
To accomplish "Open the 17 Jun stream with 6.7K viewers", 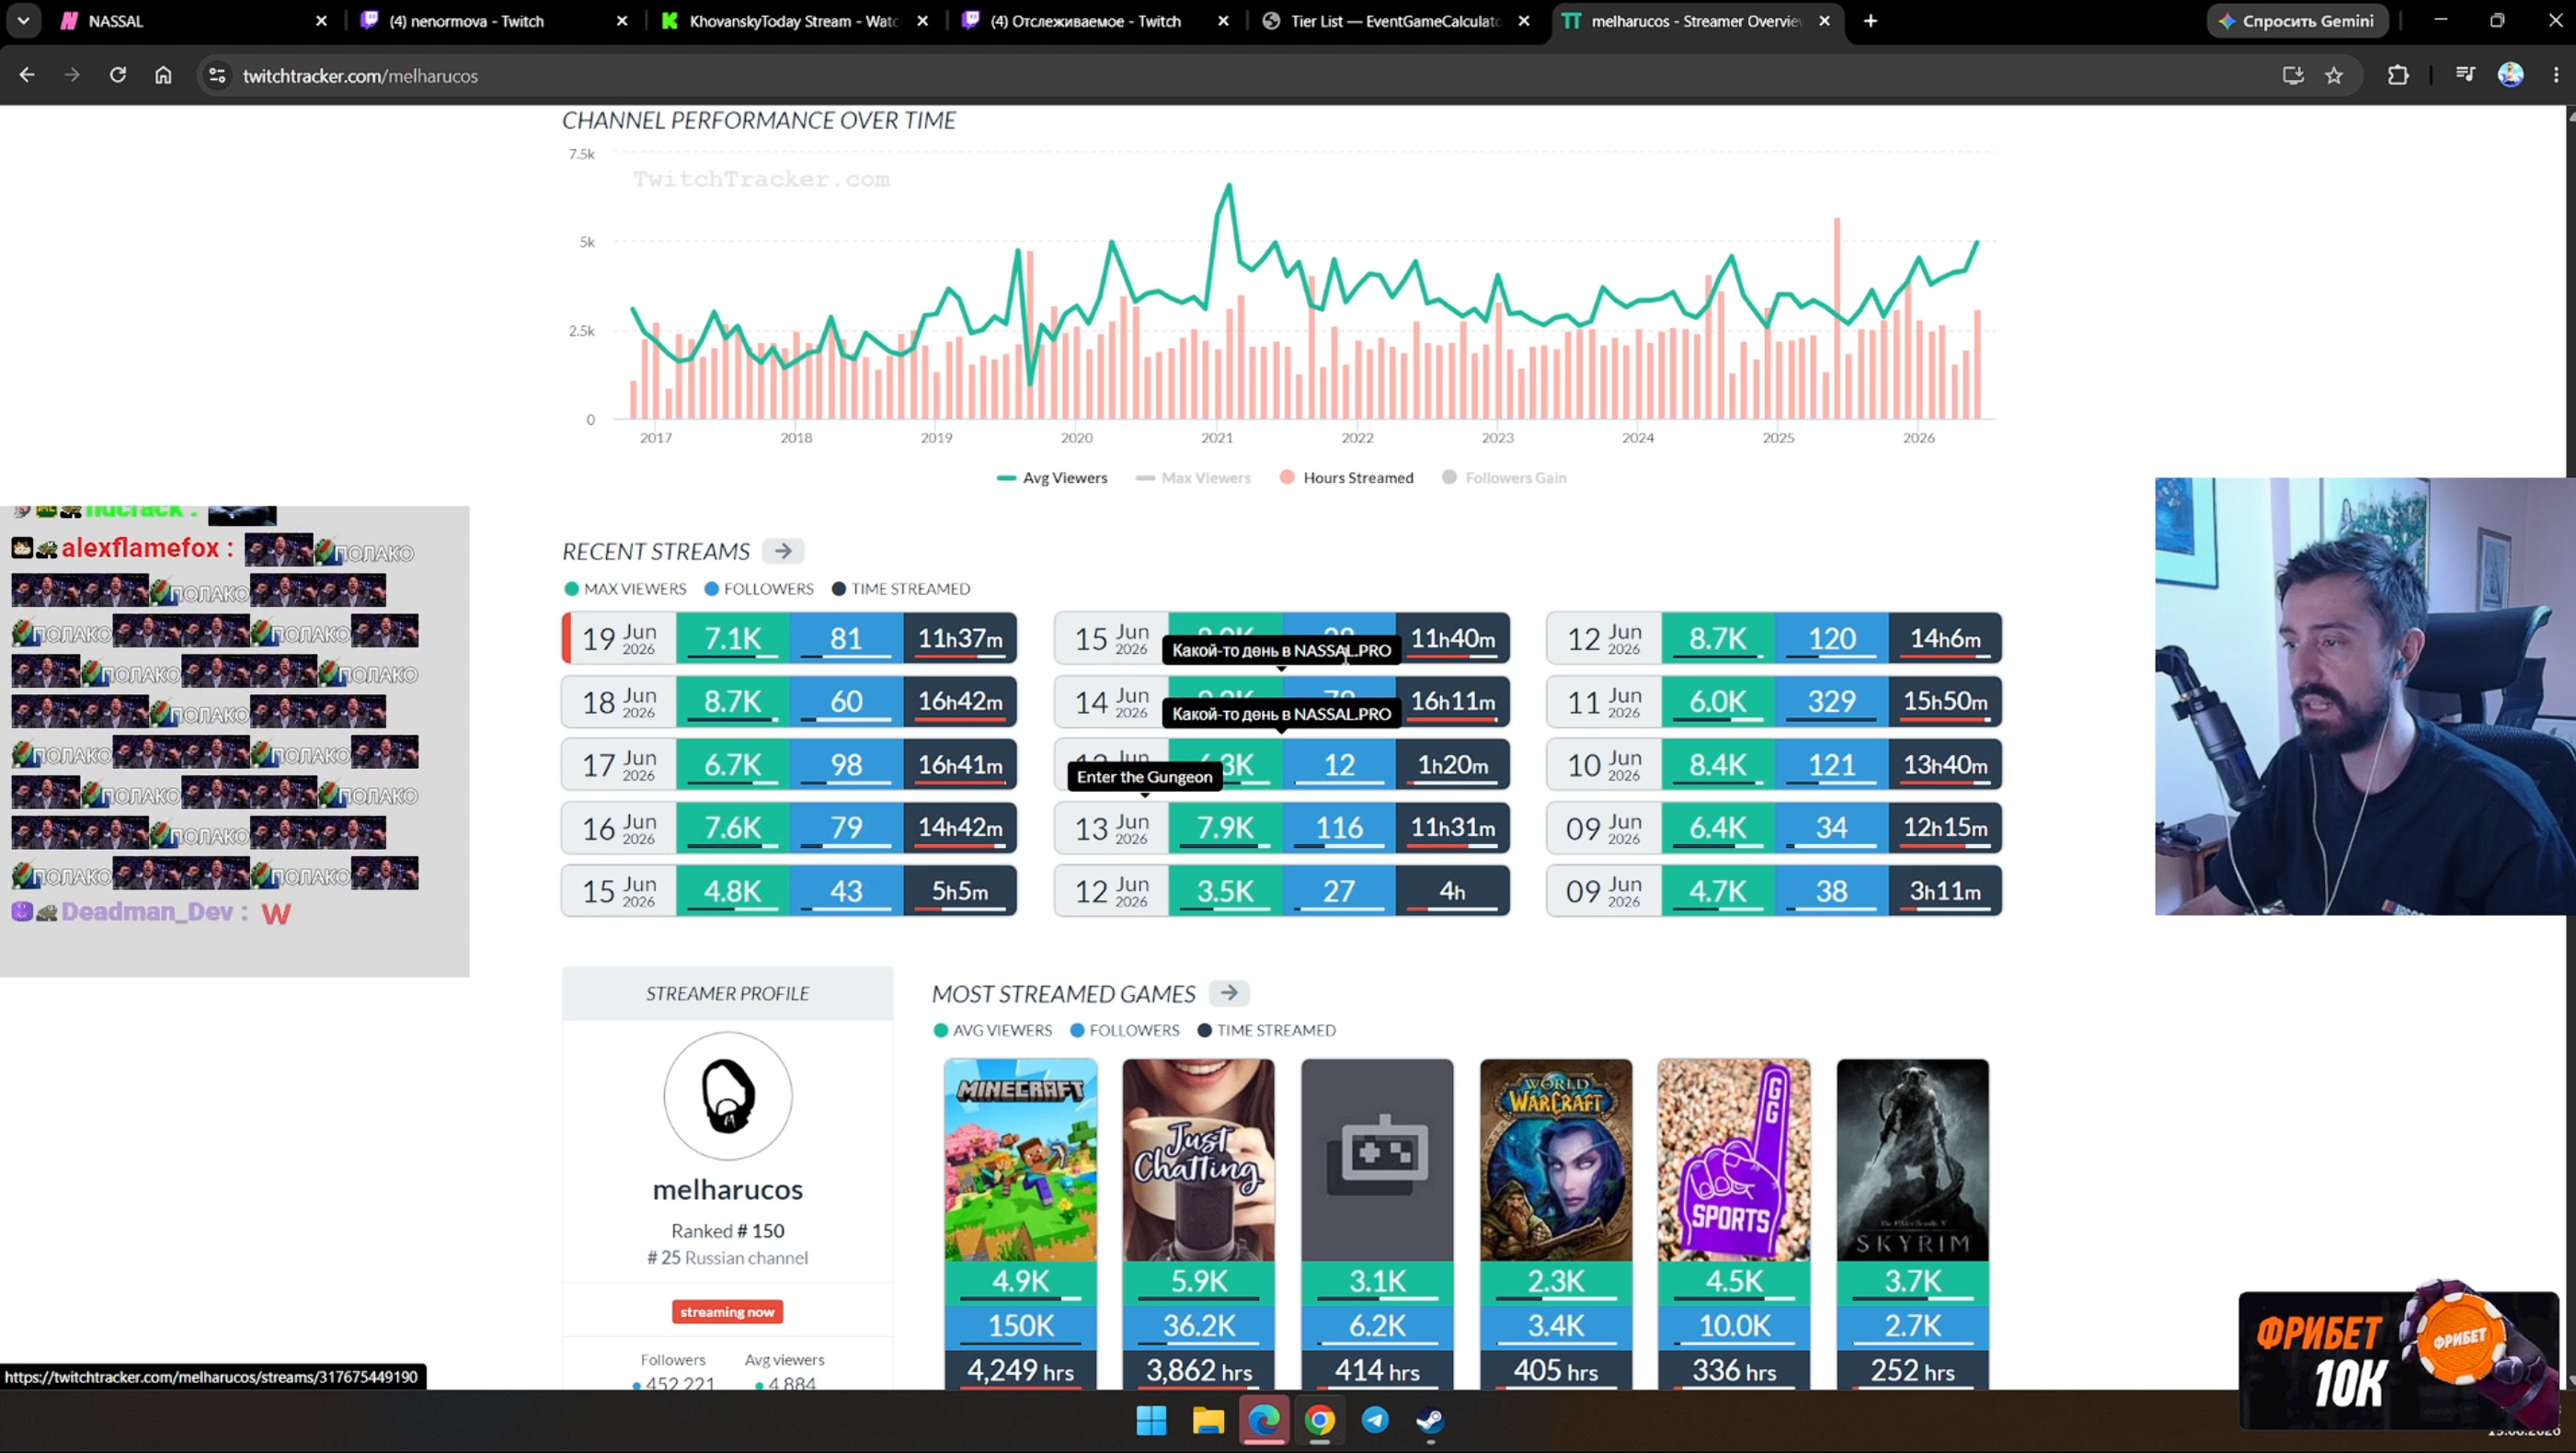I will 789,764.
